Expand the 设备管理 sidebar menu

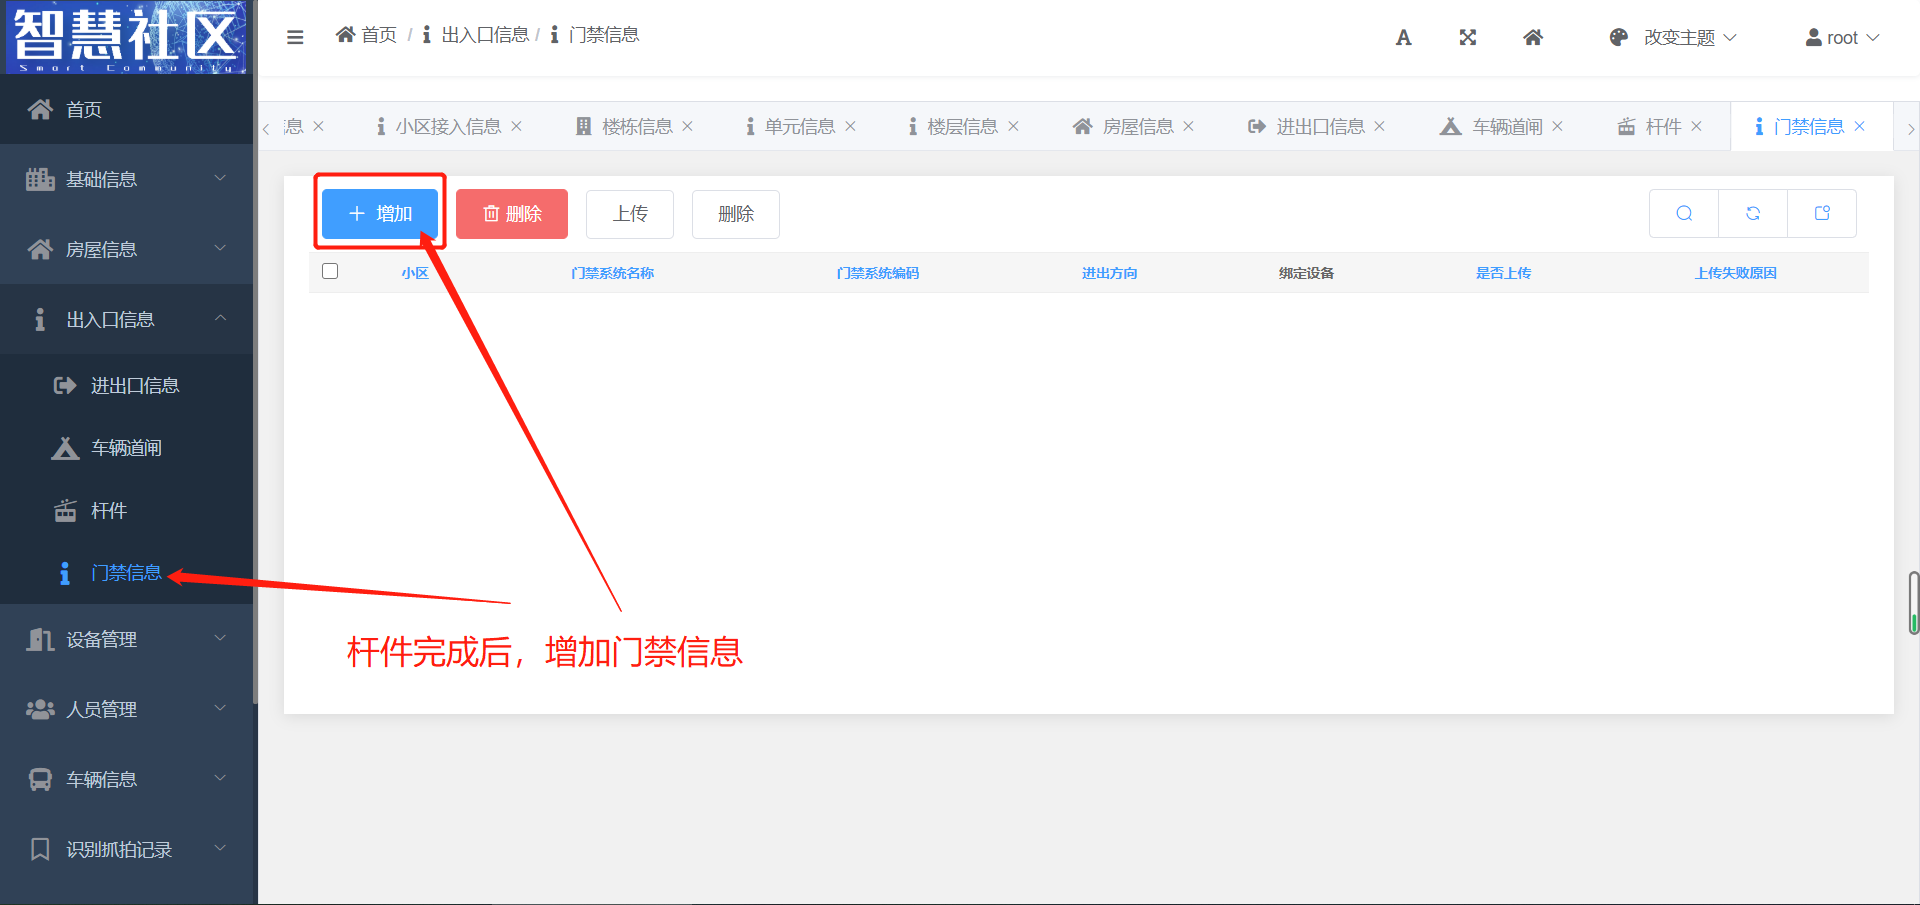(x=126, y=639)
